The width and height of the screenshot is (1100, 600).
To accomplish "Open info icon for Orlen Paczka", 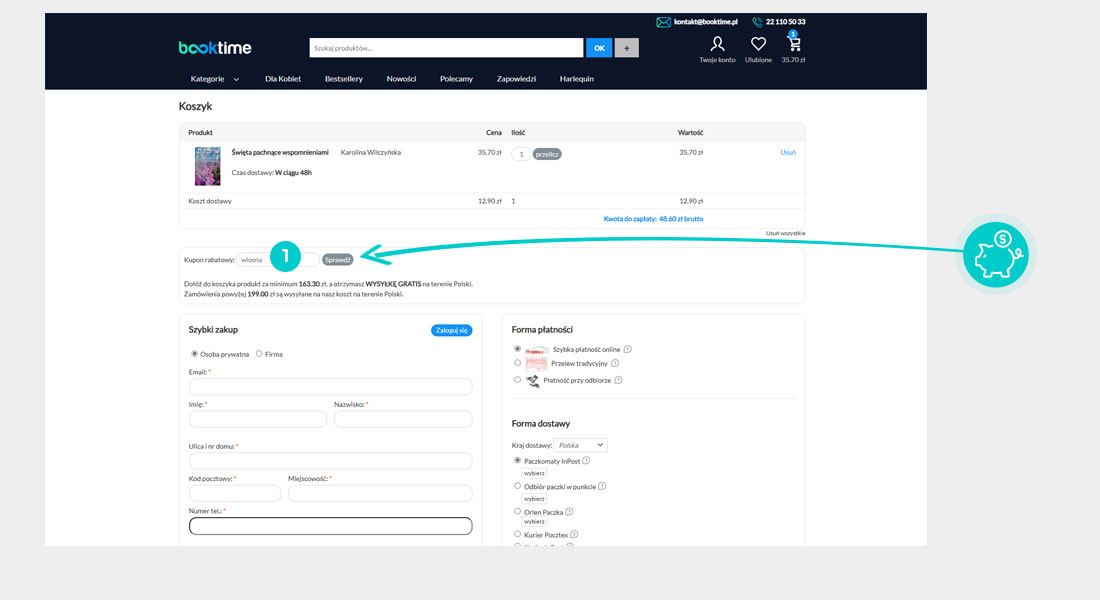I will tap(569, 512).
